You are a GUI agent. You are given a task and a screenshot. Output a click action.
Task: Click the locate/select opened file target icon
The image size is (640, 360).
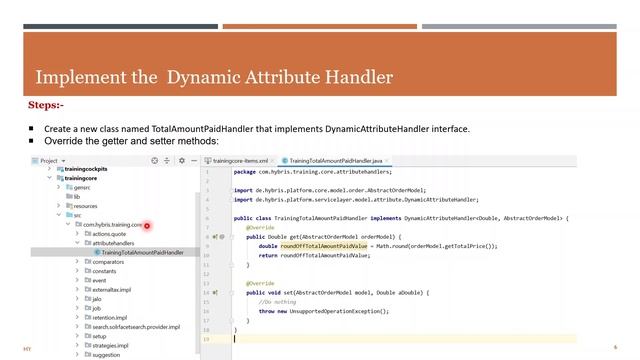pos(154,161)
